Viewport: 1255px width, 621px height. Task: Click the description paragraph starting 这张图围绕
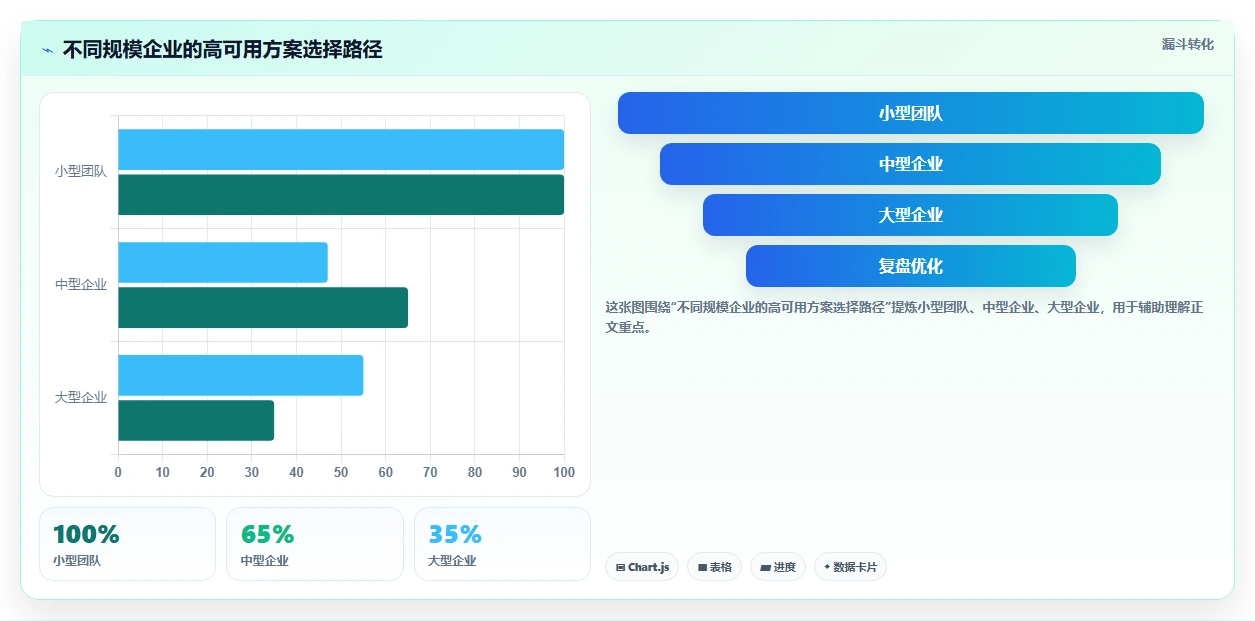[904, 317]
